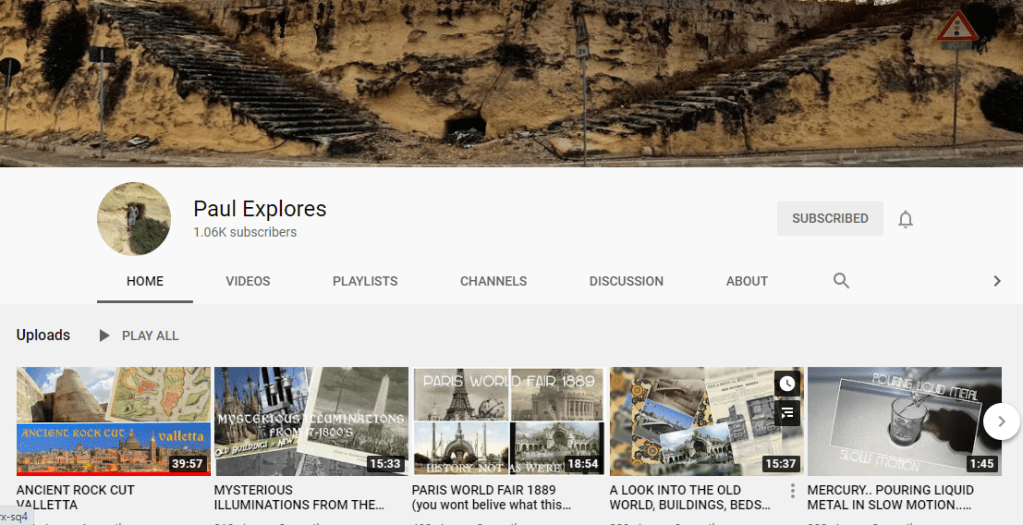Play the Mercury pouring liquid metal thumbnail
The height and width of the screenshot is (525, 1023).
[x=904, y=421]
